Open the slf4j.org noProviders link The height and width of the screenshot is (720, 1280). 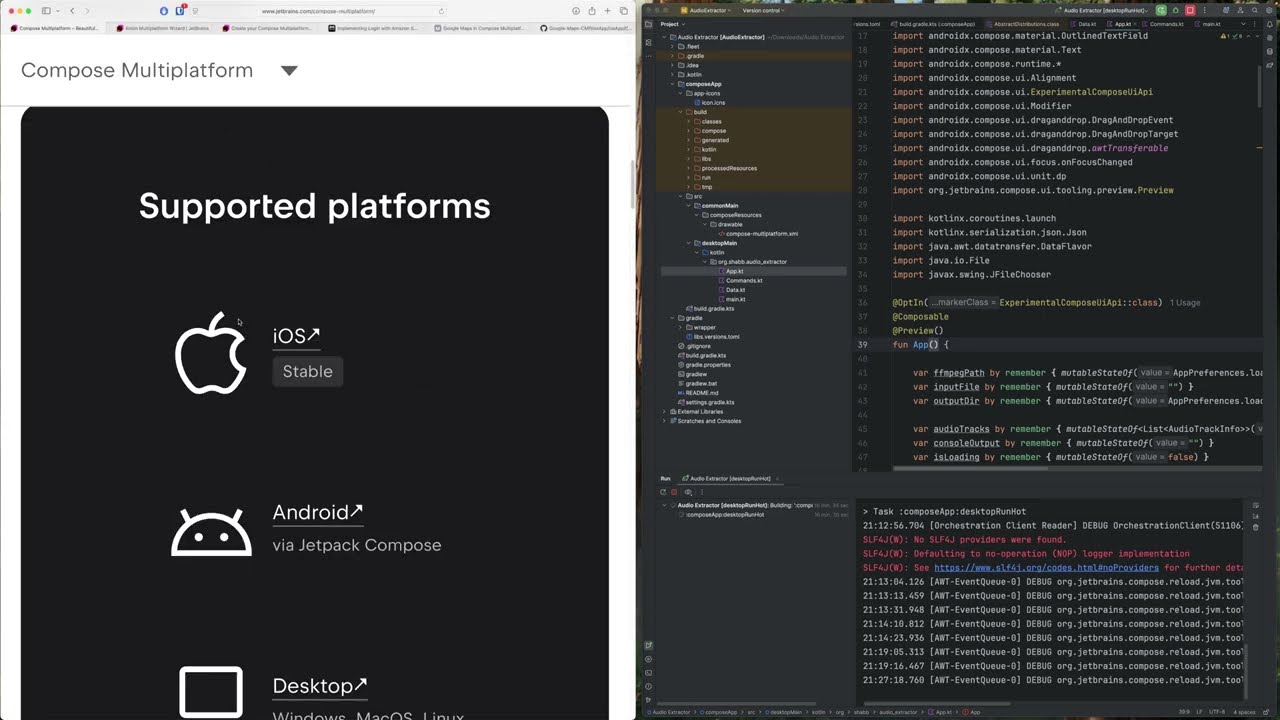pos(1046,568)
